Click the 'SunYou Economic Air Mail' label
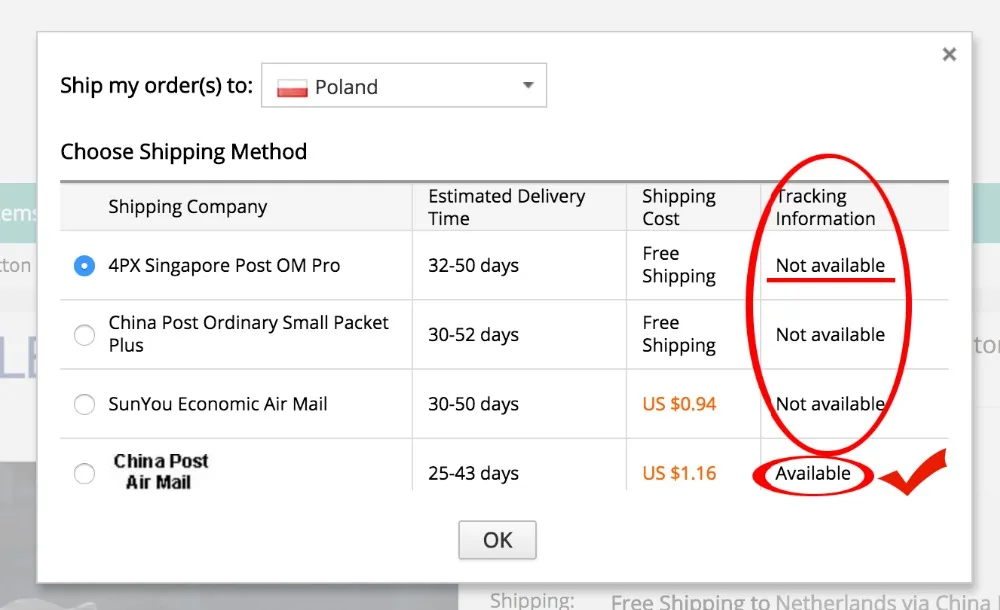Screen dimensions: 1000x610 [x=217, y=404]
